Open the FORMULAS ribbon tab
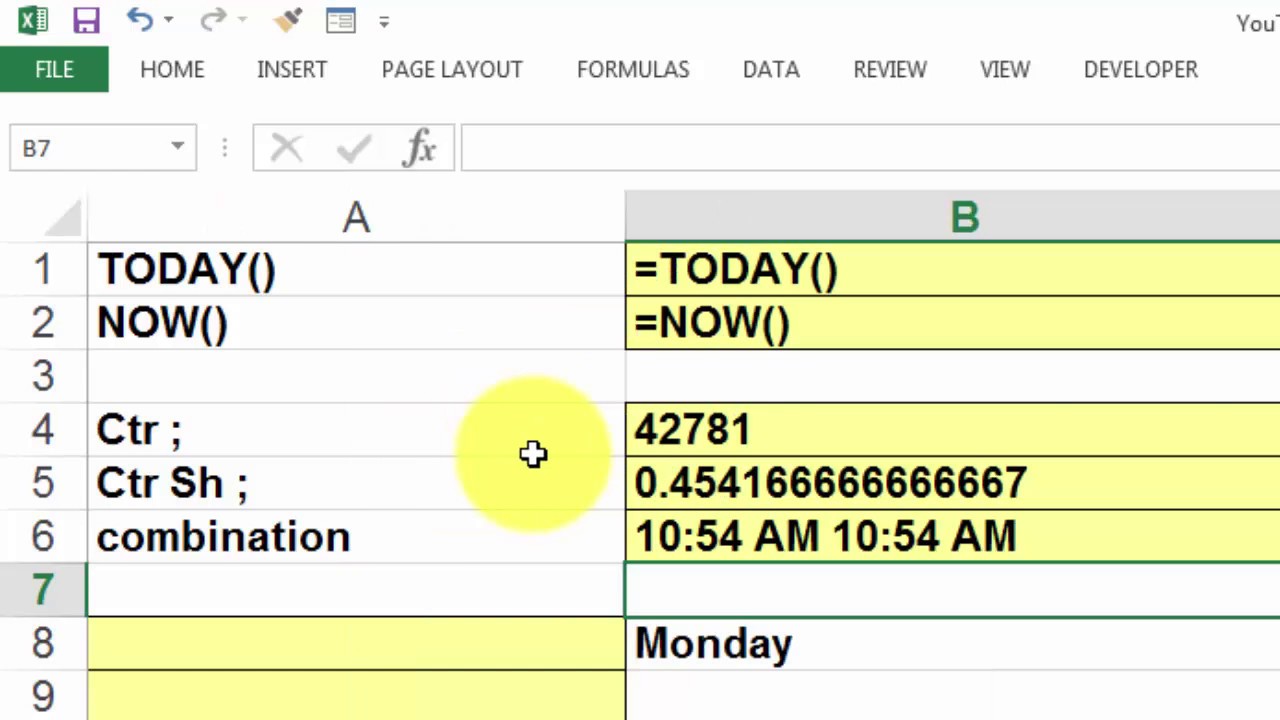The height and width of the screenshot is (720, 1280). click(633, 70)
